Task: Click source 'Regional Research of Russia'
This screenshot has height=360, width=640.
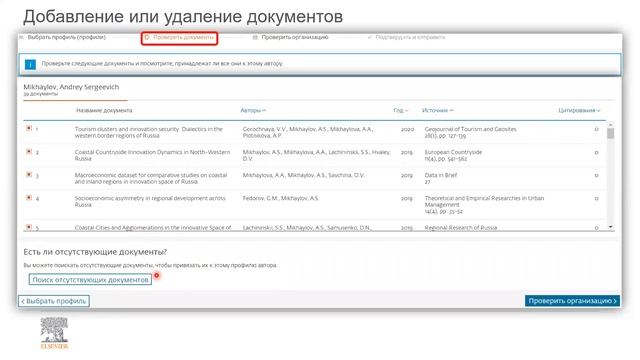Action: click(x=461, y=227)
